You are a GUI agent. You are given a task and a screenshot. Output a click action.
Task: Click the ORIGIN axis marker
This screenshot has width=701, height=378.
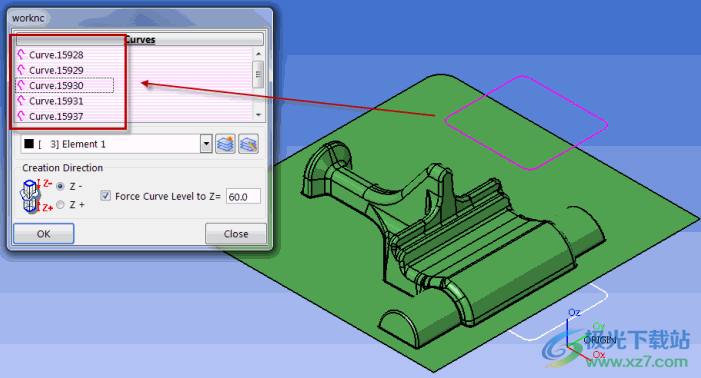tap(600, 340)
